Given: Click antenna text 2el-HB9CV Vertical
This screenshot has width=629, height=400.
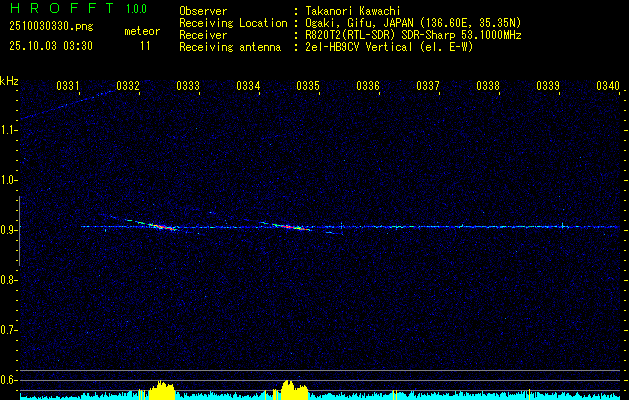Looking at the screenshot, I should coord(359,47).
